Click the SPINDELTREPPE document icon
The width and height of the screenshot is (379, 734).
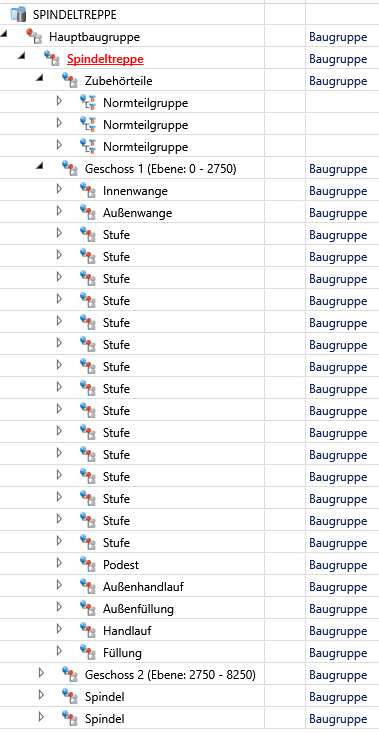coord(19,15)
